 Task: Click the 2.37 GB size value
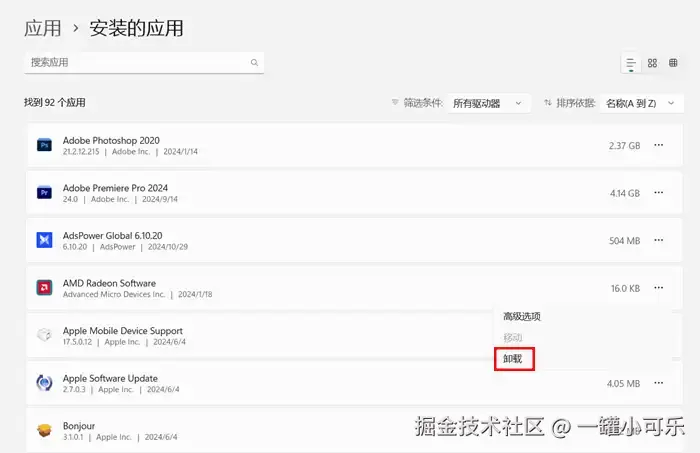625,145
